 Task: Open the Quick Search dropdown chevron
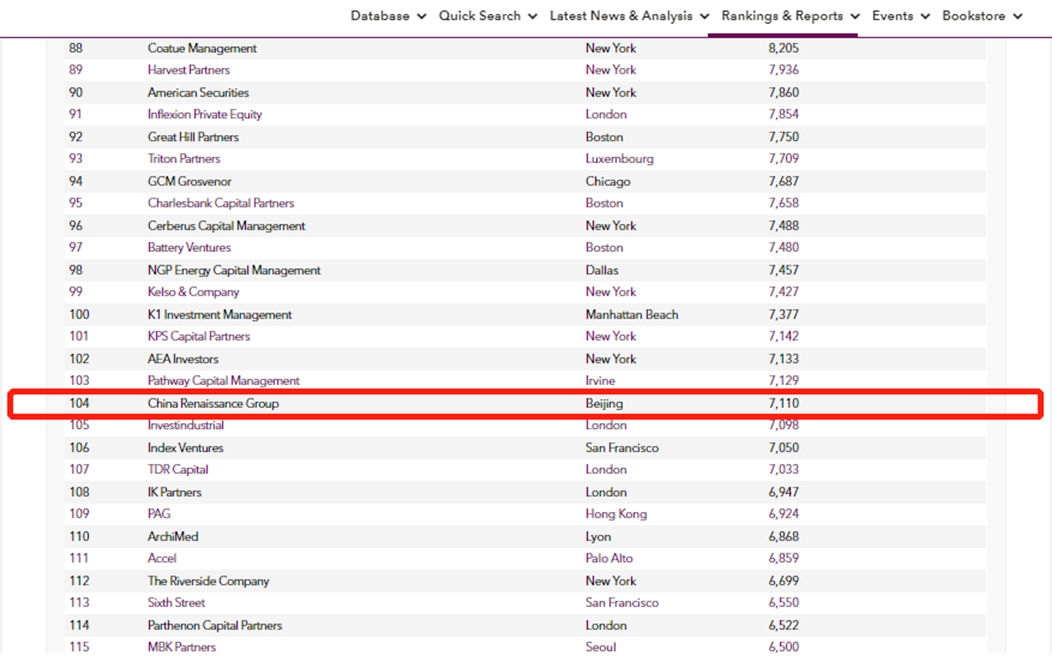(532, 16)
